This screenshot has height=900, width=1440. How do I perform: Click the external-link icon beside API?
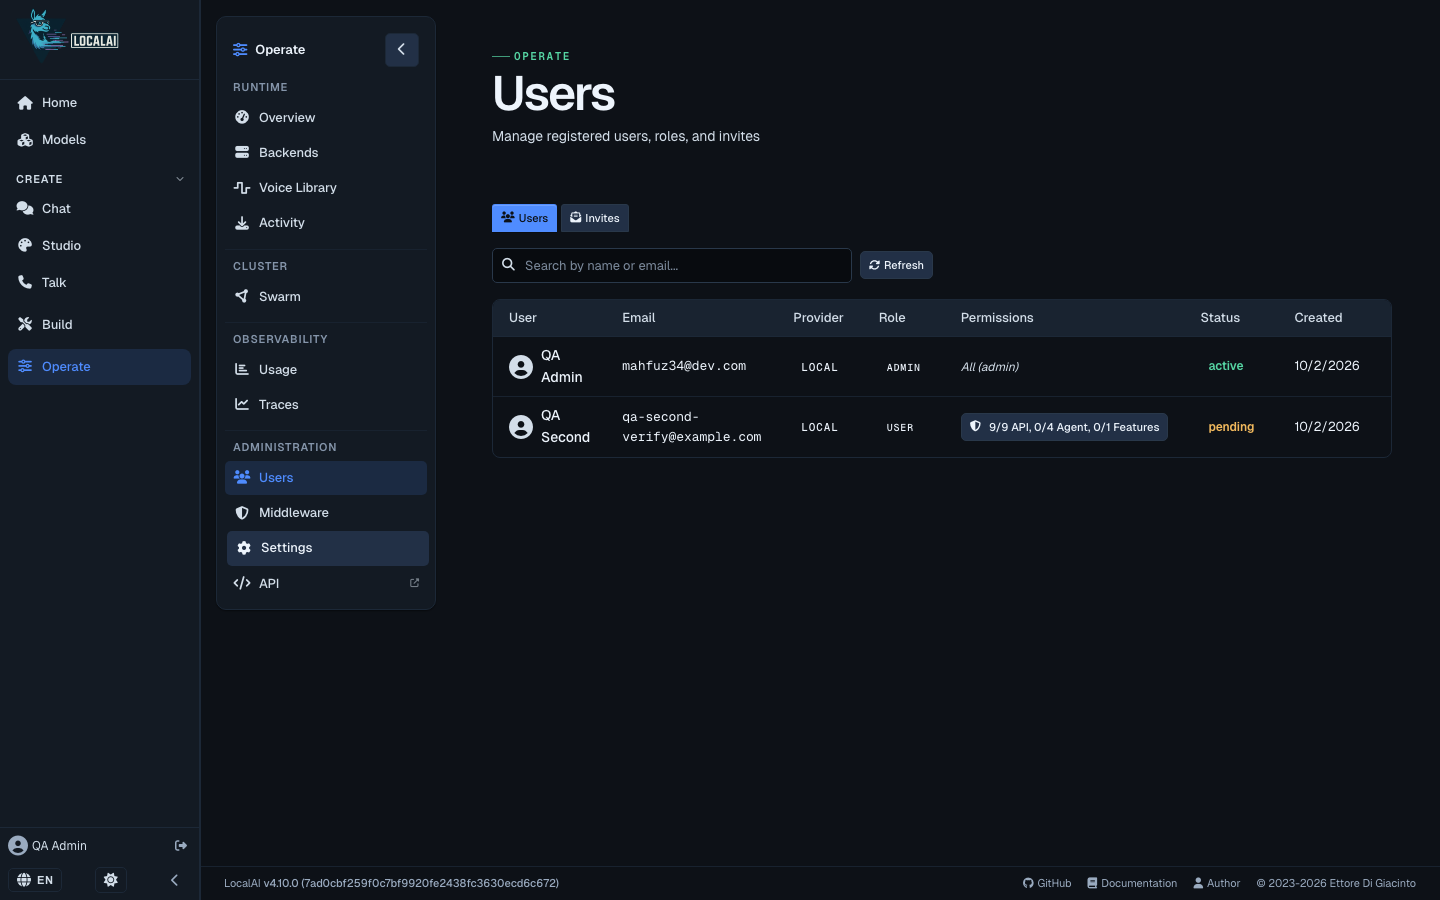[x=414, y=583]
